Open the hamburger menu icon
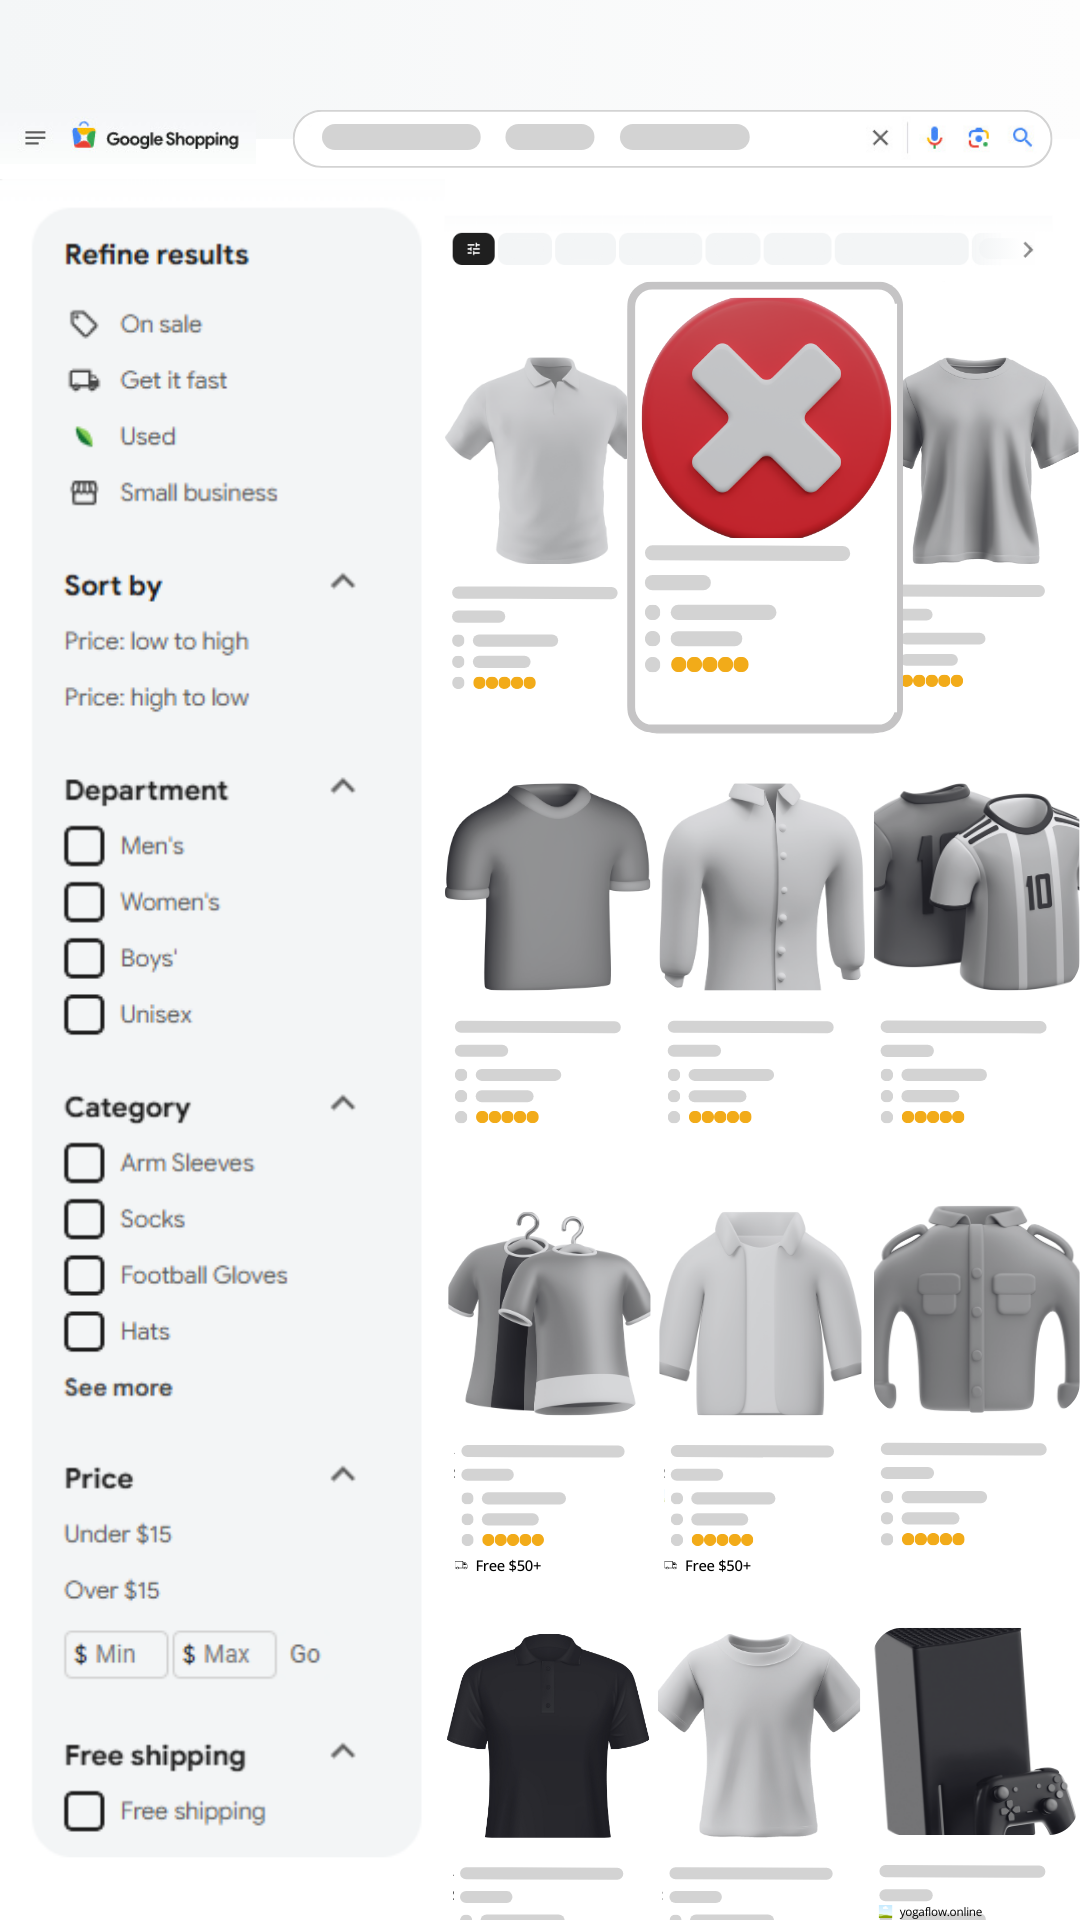Image resolution: width=1080 pixels, height=1920 pixels. pyautogui.click(x=35, y=138)
